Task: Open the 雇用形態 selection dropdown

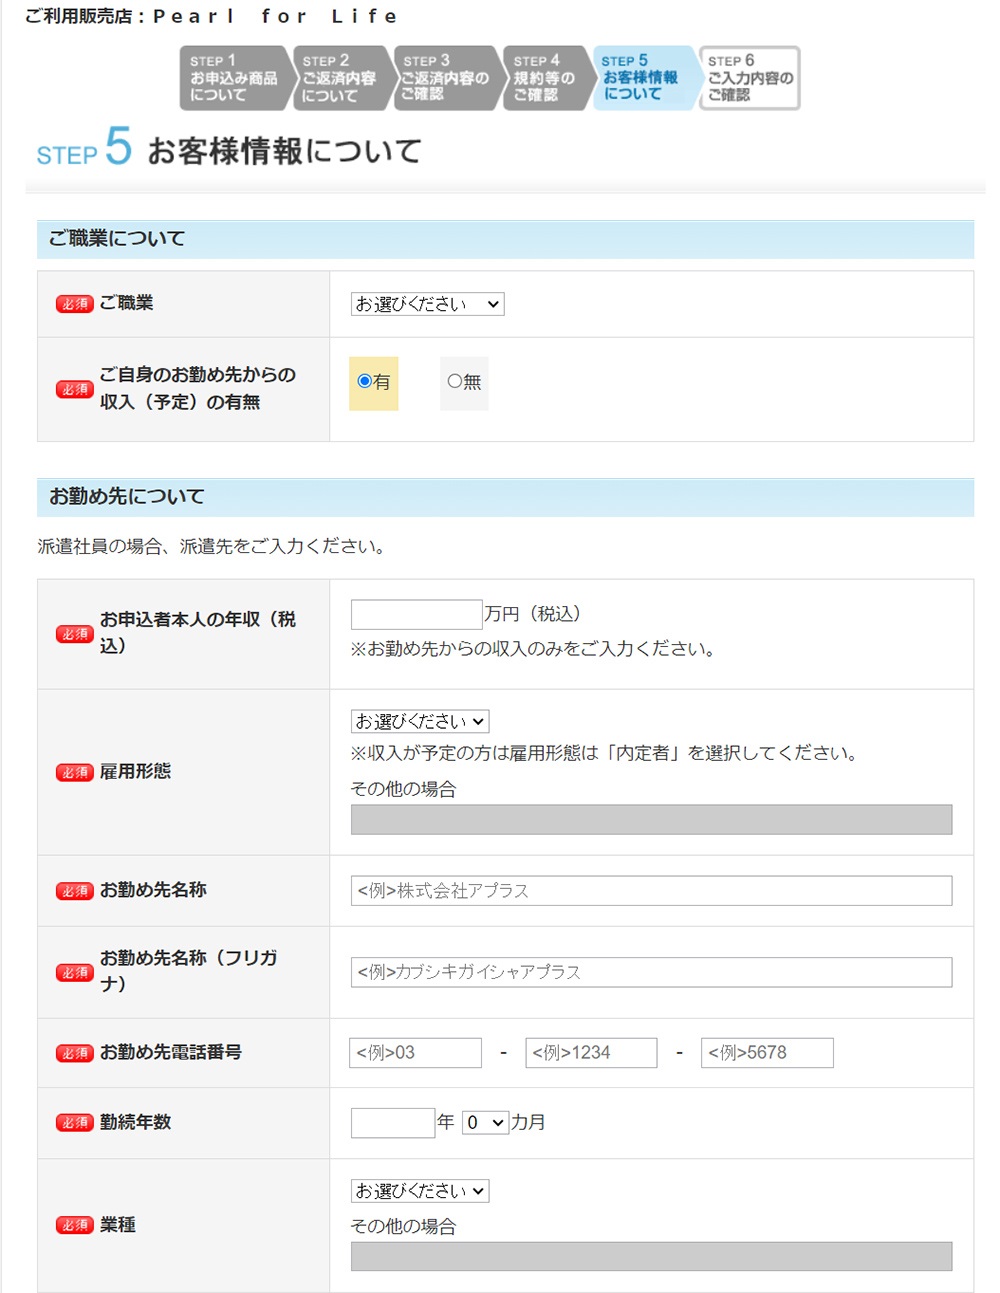Action: [418, 720]
